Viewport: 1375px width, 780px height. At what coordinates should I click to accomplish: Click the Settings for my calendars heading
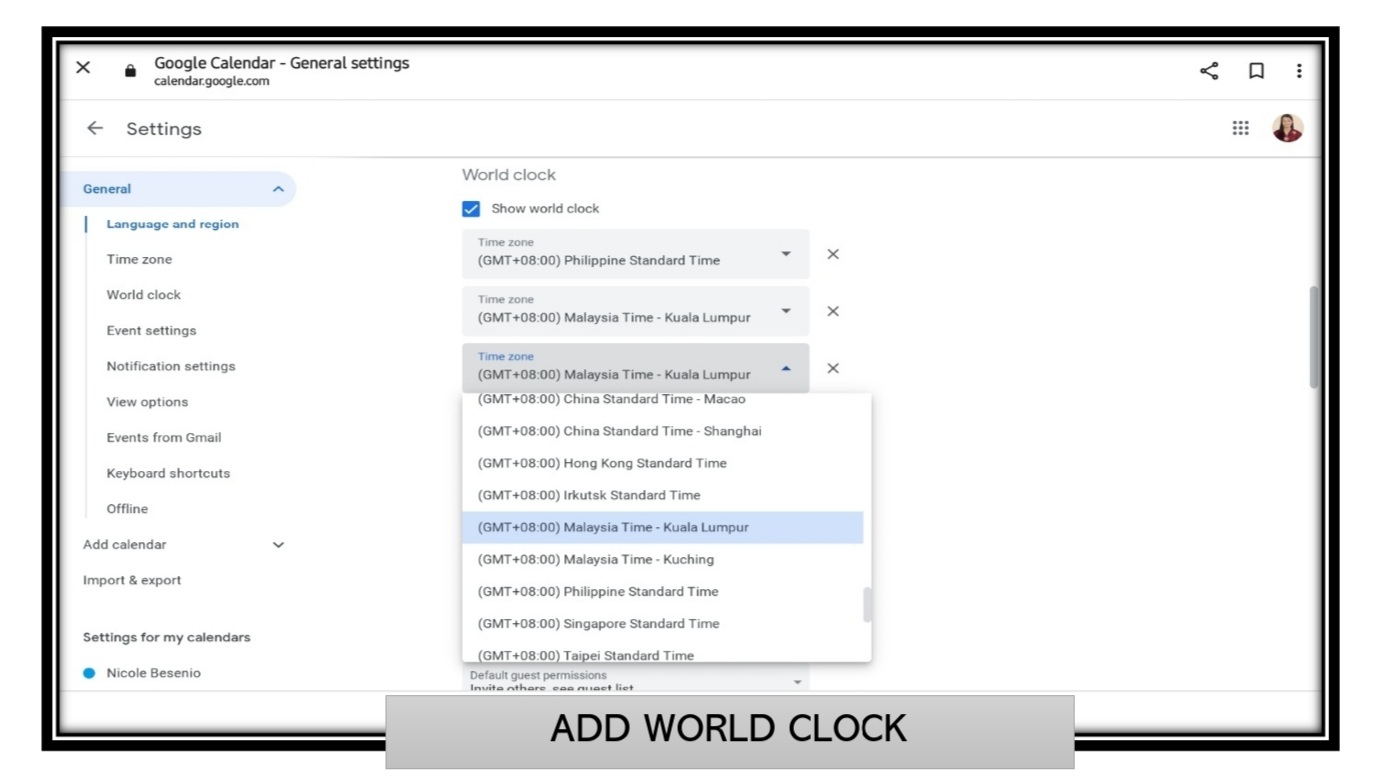point(167,637)
